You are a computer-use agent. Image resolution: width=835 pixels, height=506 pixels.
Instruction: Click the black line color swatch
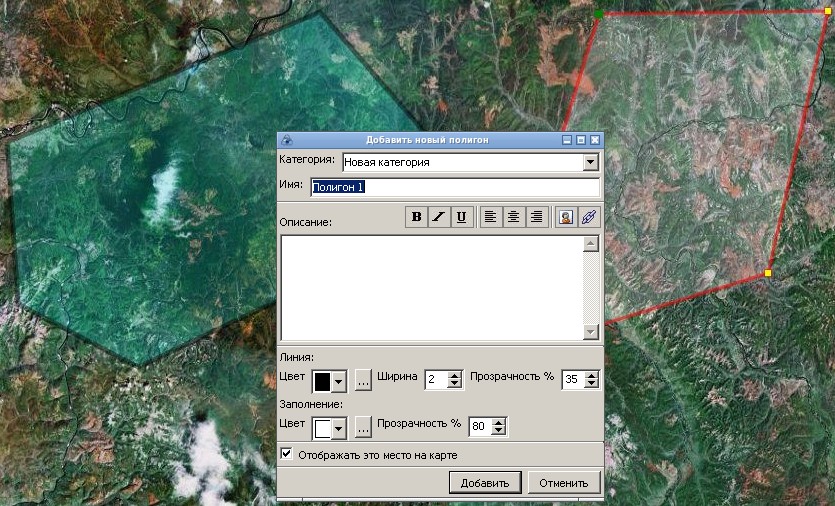coord(323,381)
